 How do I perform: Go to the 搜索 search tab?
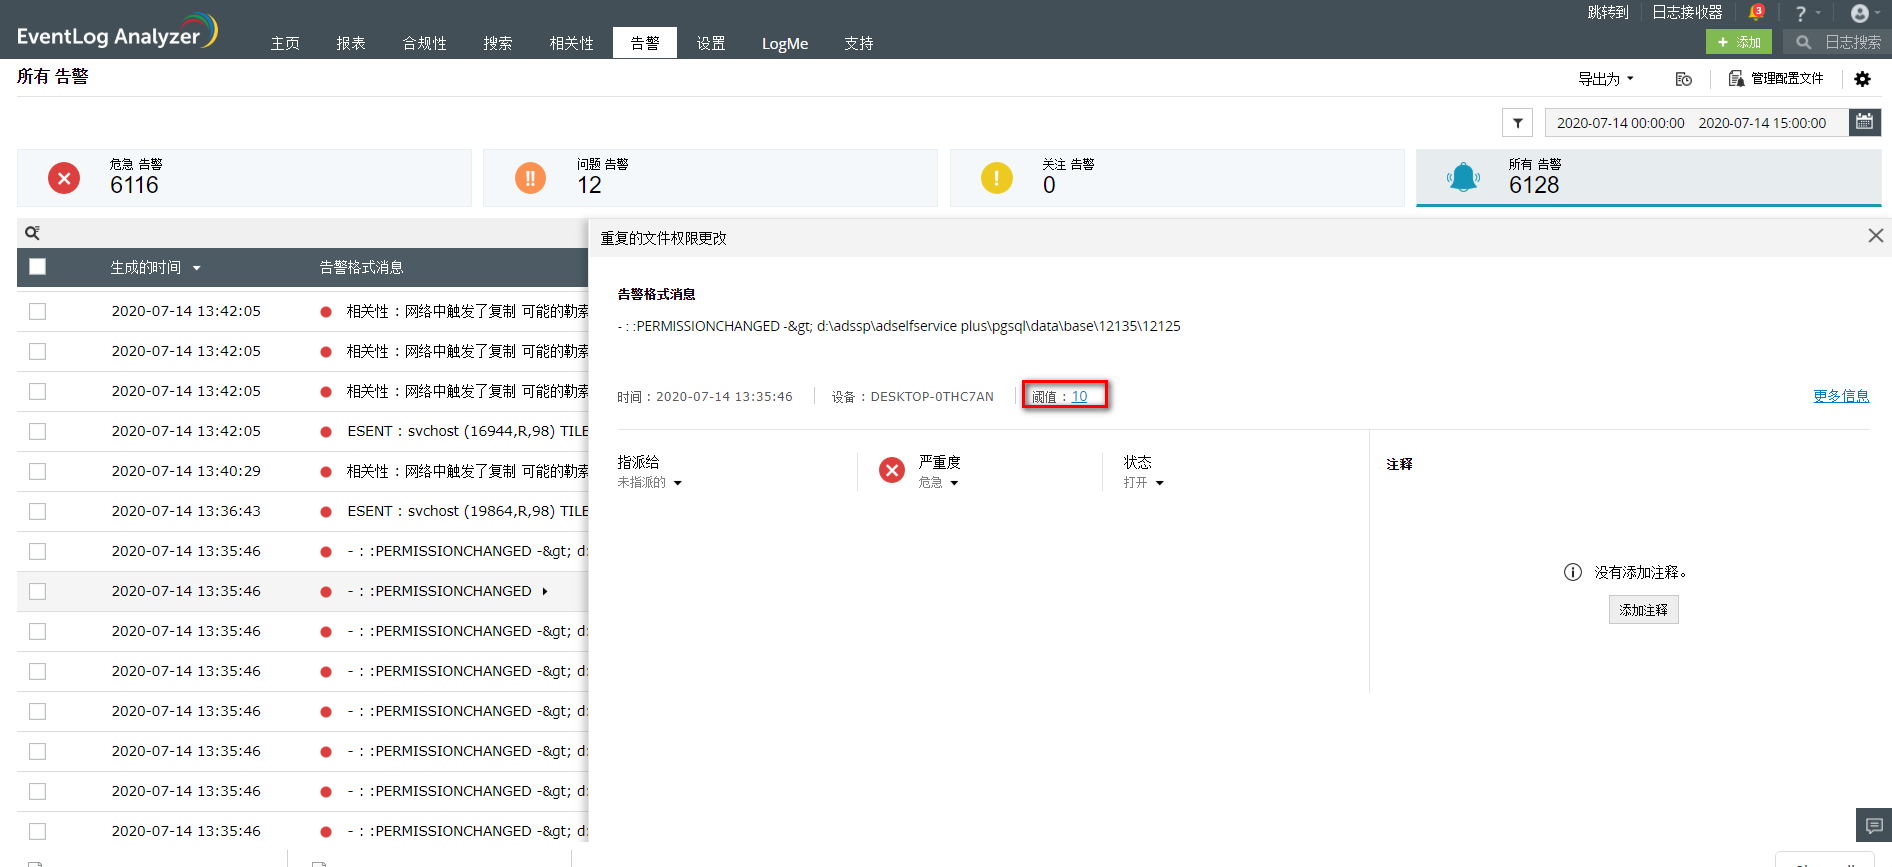tap(498, 43)
